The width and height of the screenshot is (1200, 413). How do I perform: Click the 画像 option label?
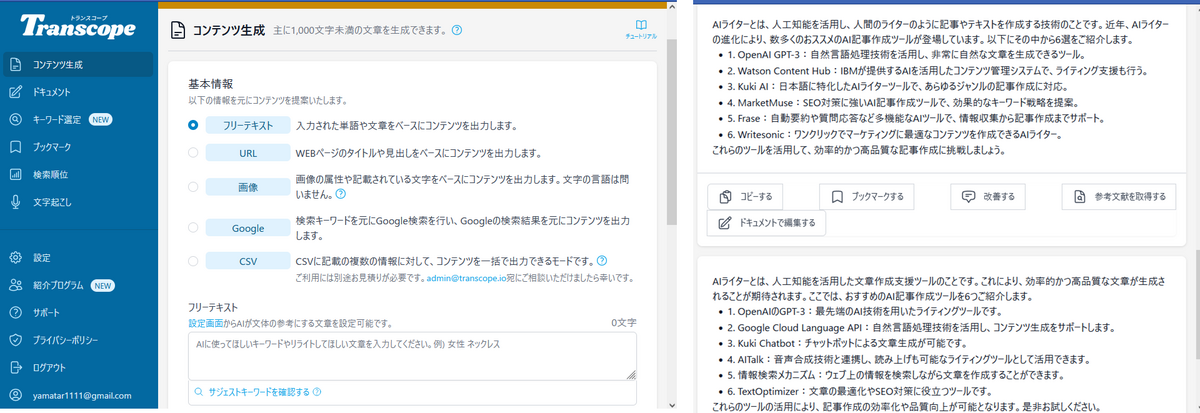tap(248, 187)
